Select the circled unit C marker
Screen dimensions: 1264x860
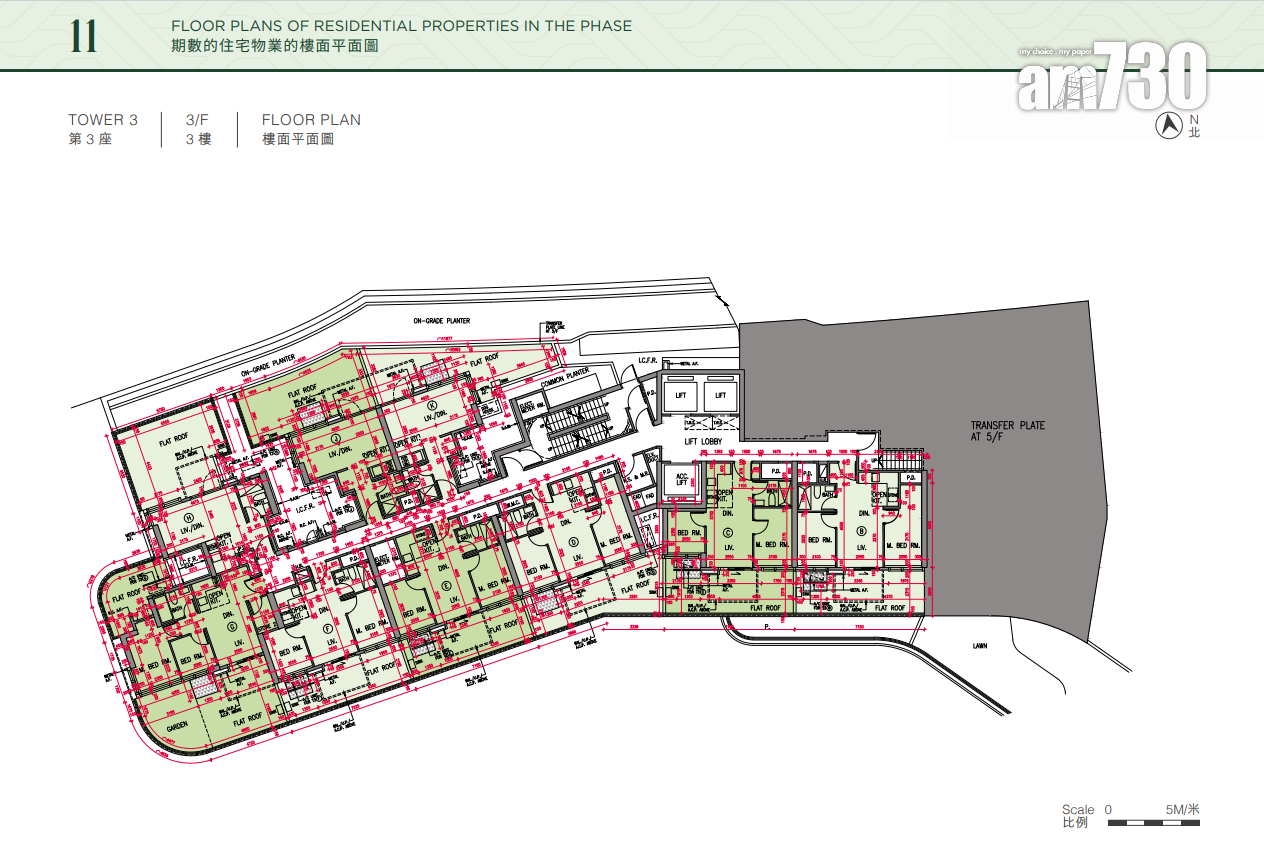(728, 532)
